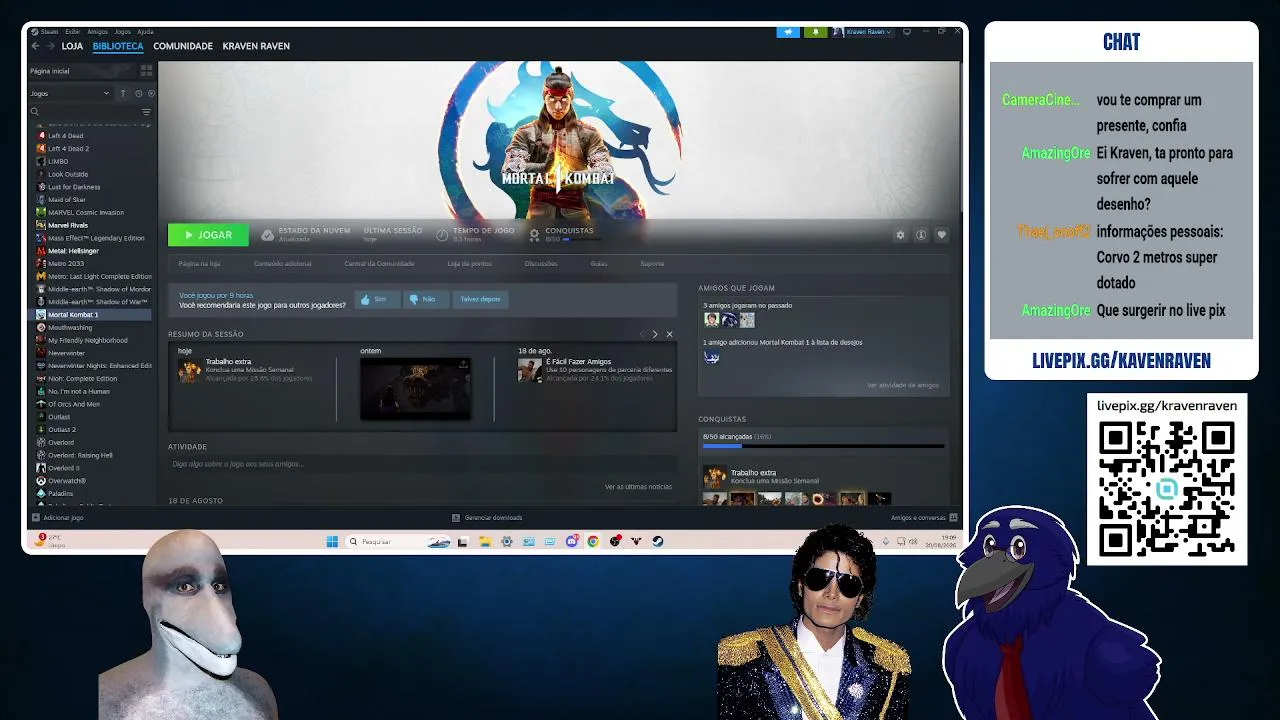Open the Mortal Kombat 1 settings gear
The width and height of the screenshot is (1280, 720).
[900, 235]
